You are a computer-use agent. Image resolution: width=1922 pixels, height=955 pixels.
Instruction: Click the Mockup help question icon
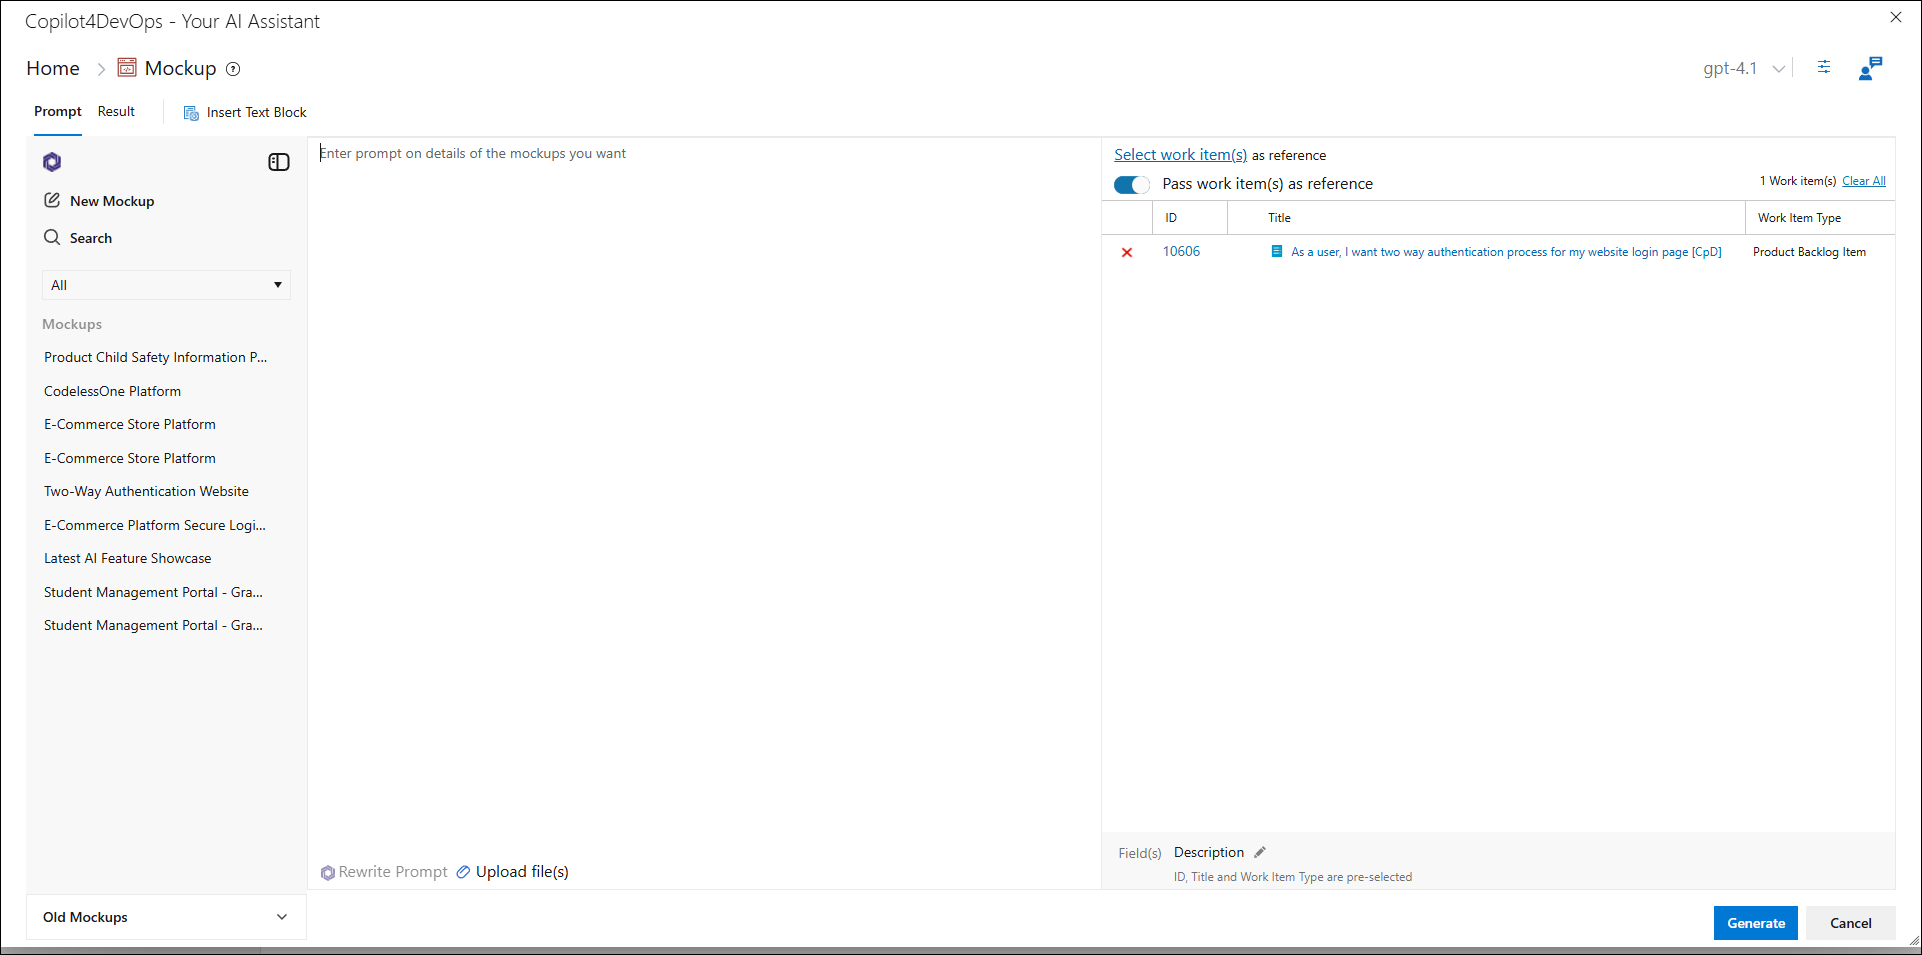233,69
